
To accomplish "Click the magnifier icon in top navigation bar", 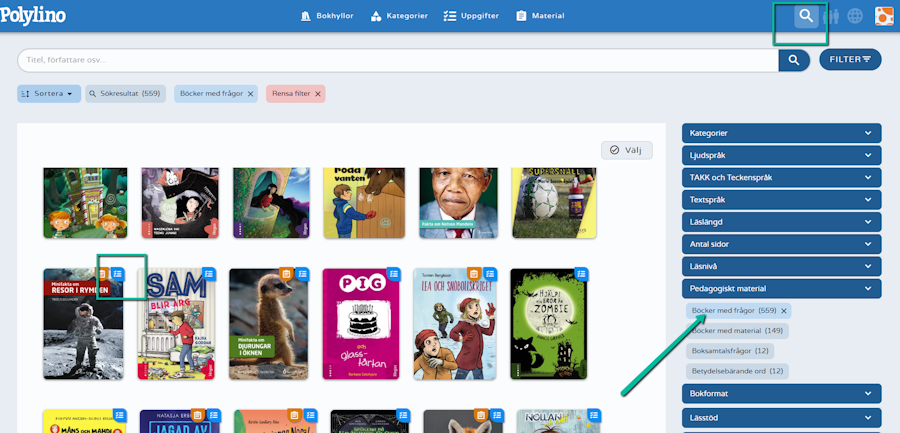I will [806, 16].
